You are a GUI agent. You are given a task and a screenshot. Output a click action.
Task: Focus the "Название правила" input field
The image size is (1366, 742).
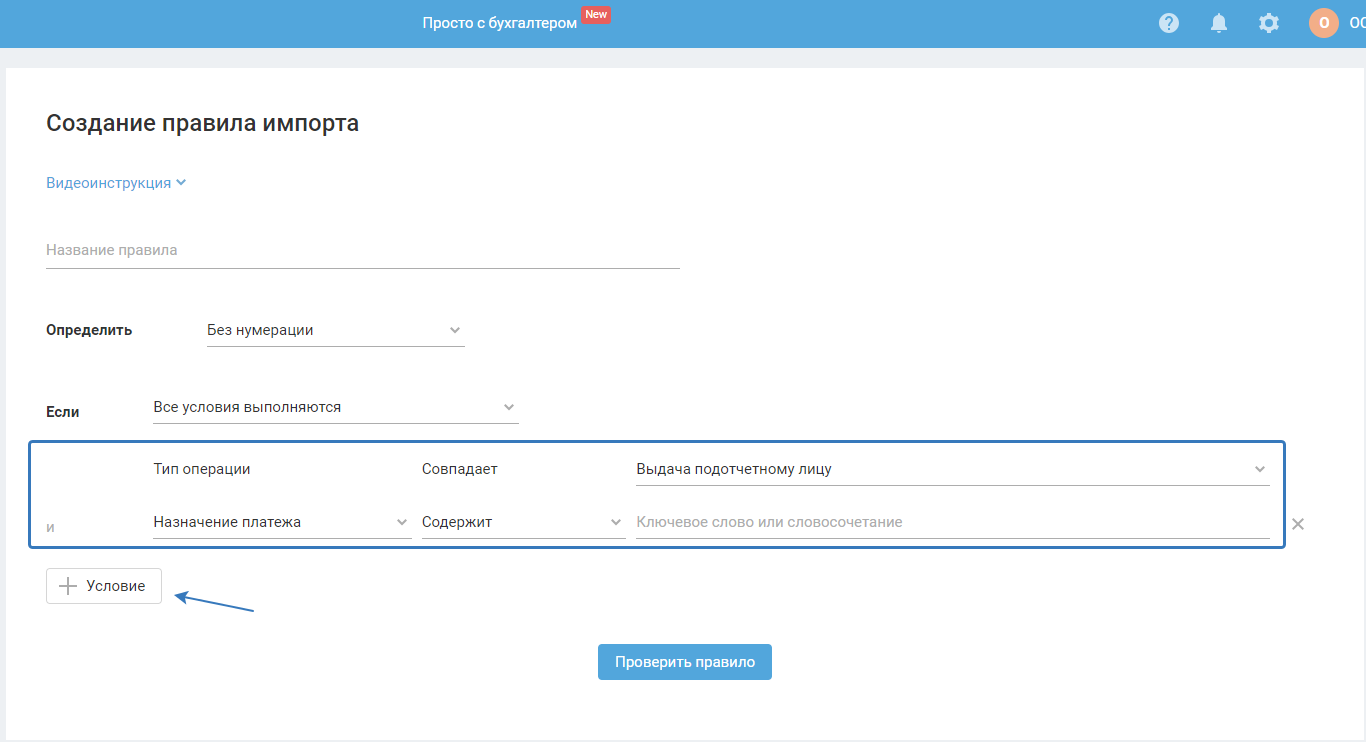pos(363,250)
